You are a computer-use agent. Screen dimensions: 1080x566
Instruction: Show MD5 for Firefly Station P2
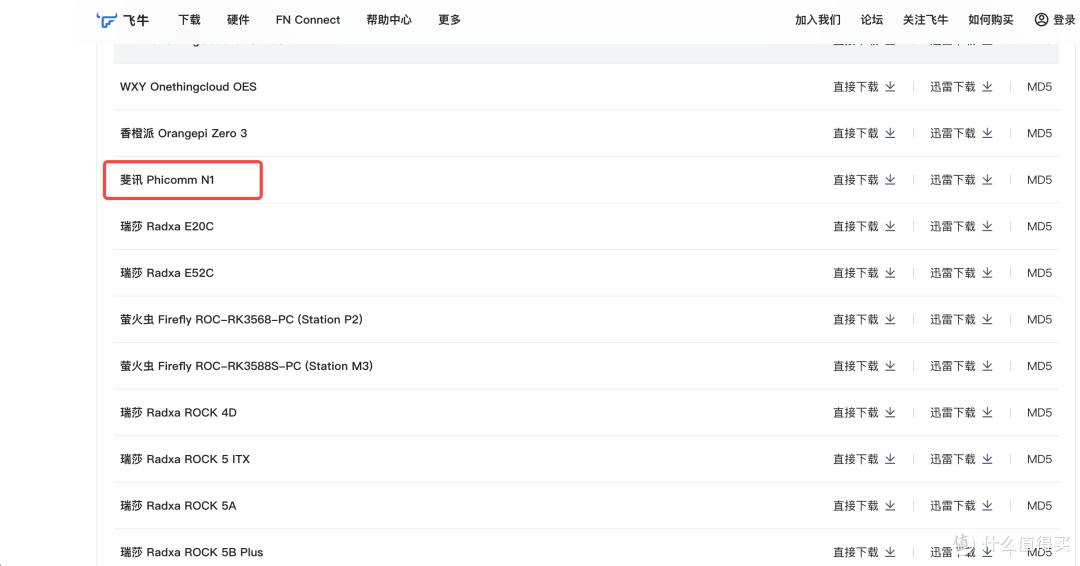[x=1039, y=319]
